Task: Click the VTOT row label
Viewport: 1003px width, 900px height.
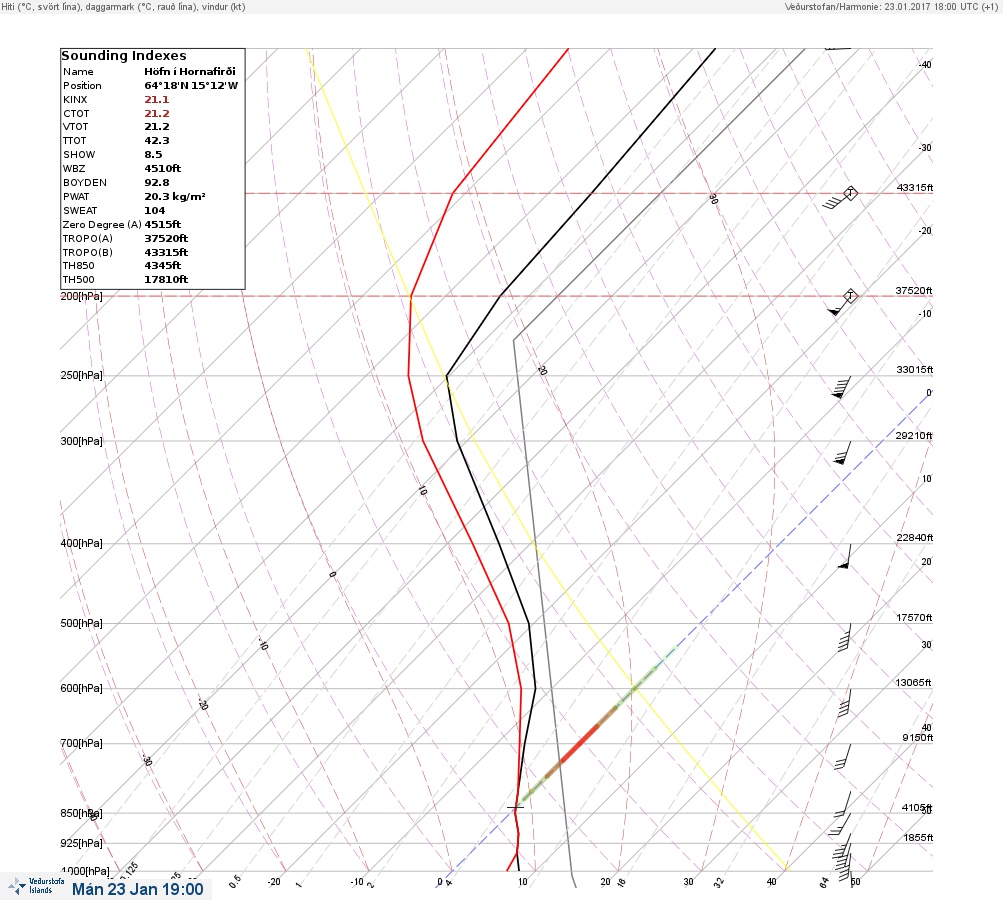Action: tap(75, 127)
